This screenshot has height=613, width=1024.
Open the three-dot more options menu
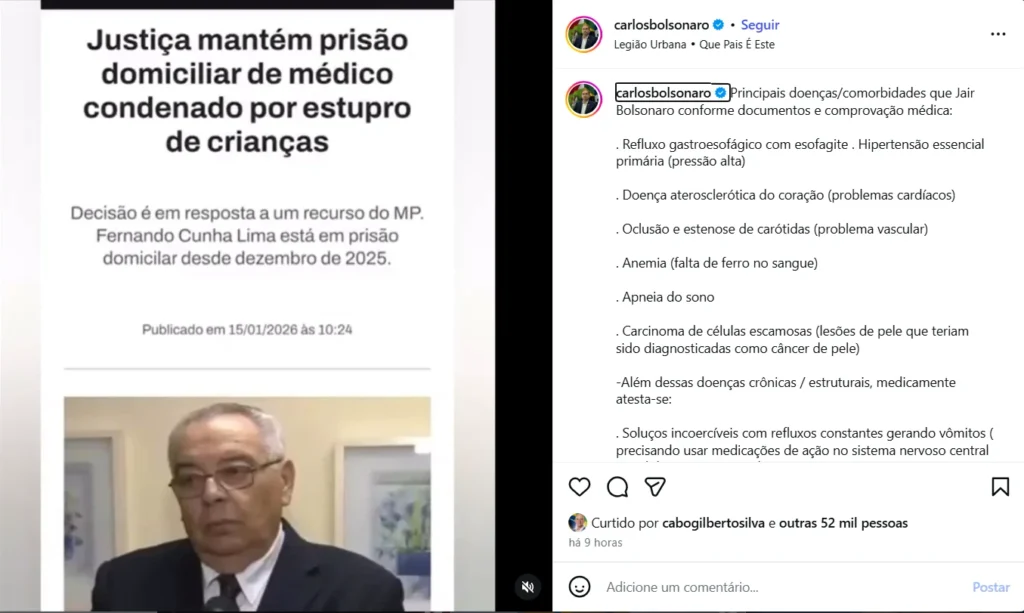click(998, 34)
